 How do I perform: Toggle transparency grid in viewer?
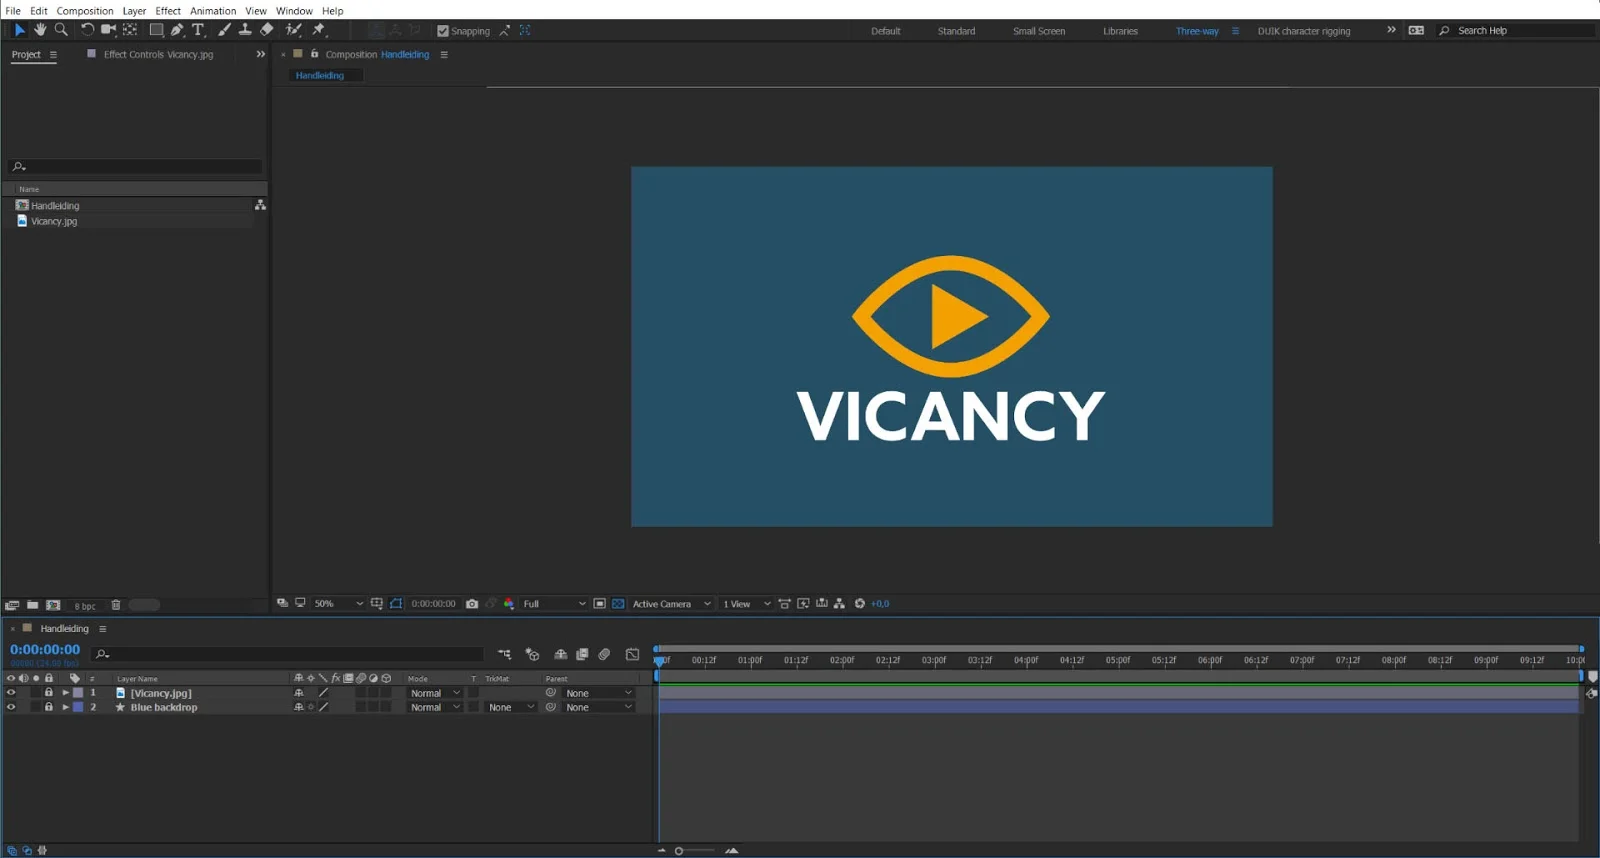pos(618,604)
